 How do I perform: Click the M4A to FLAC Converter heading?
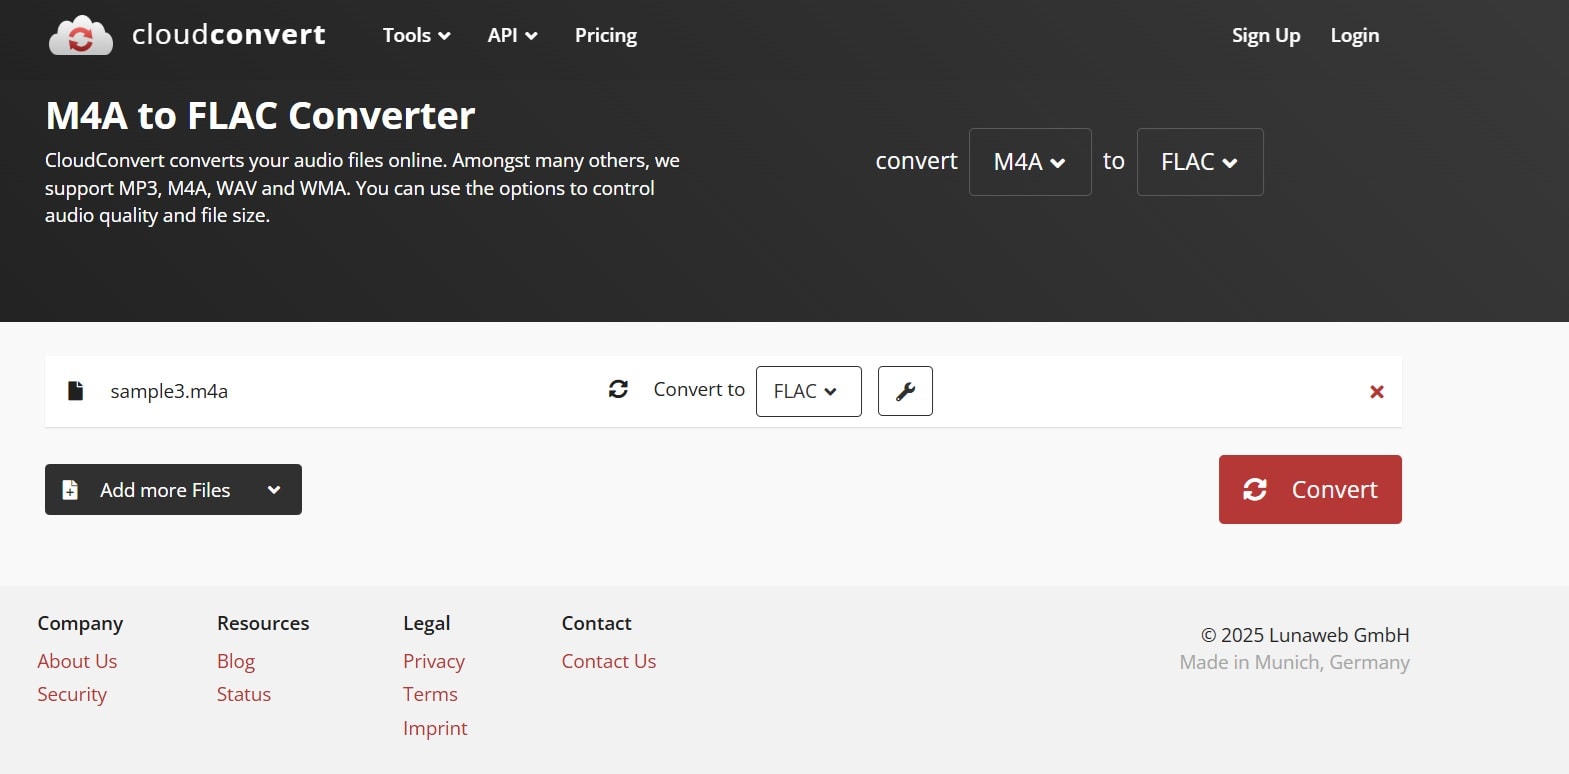[260, 116]
